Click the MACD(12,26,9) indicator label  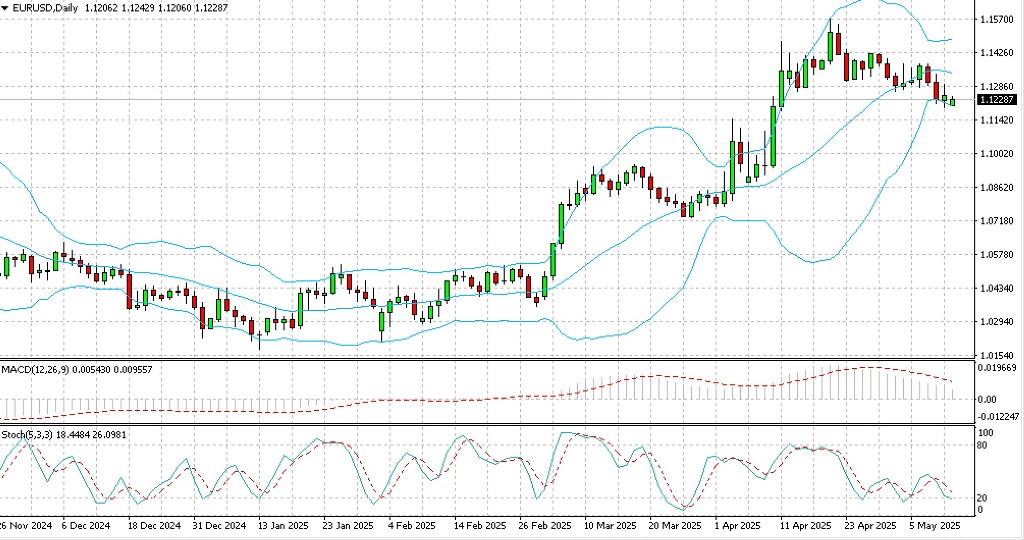(35, 370)
